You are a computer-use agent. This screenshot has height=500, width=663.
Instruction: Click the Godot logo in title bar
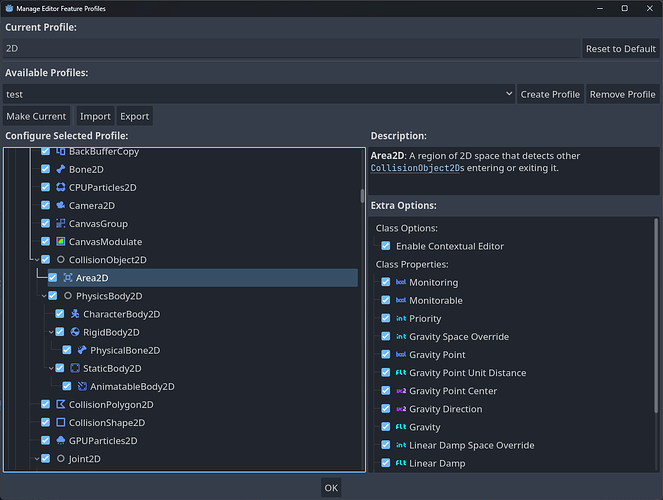click(9, 8)
